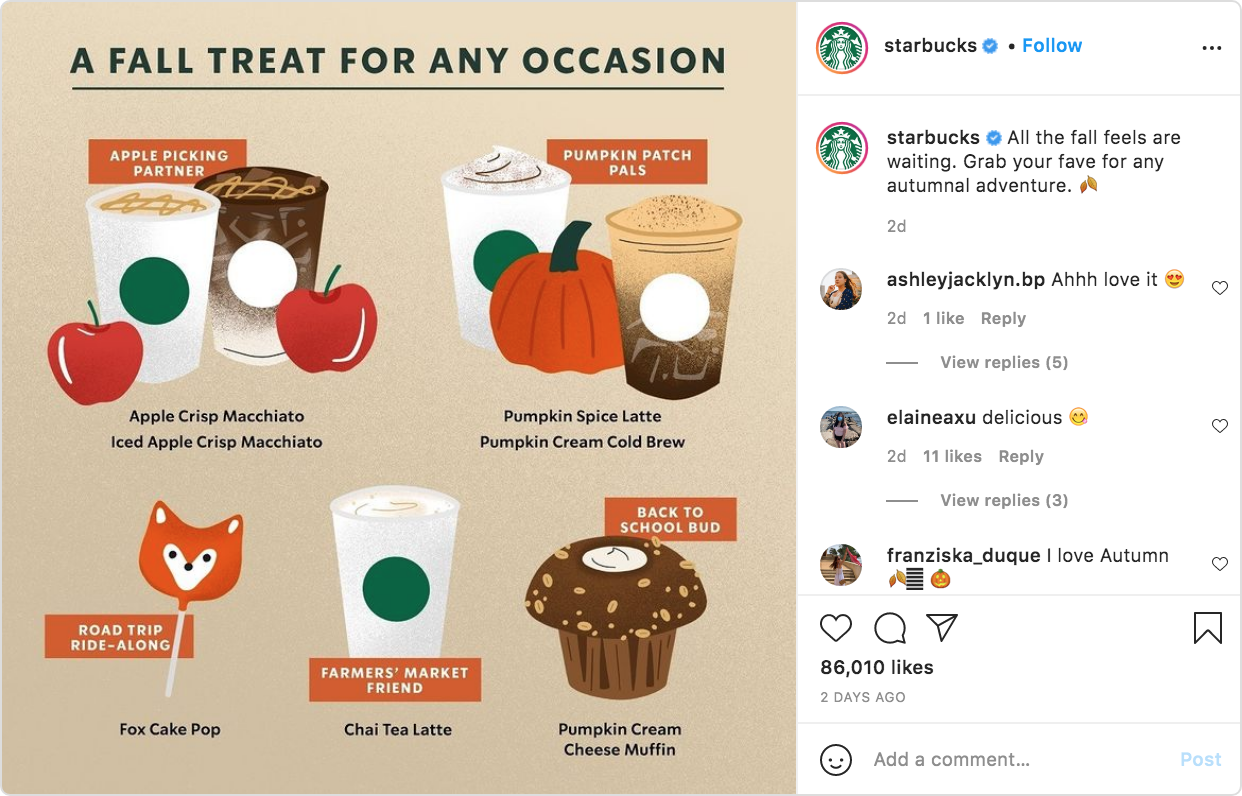Like elaineaxu's comment with its heart
This screenshot has width=1242, height=796.
[x=1219, y=425]
